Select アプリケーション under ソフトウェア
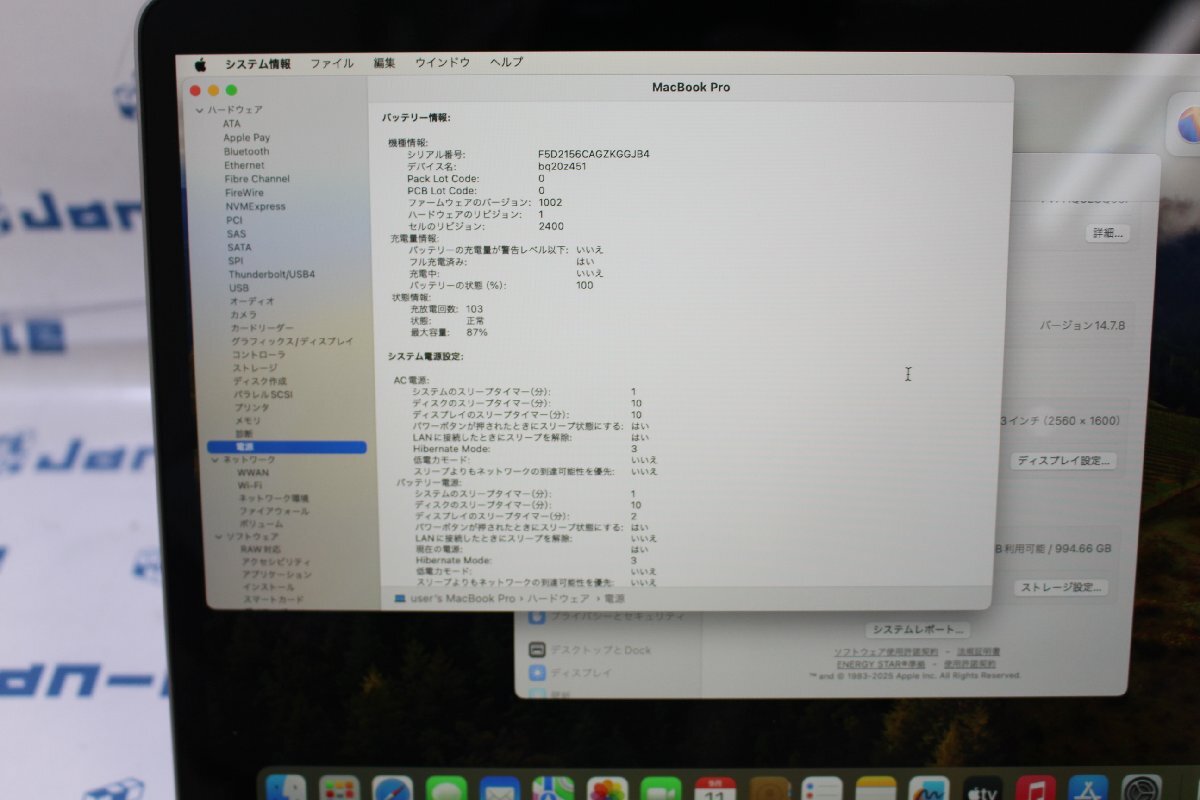 277,575
